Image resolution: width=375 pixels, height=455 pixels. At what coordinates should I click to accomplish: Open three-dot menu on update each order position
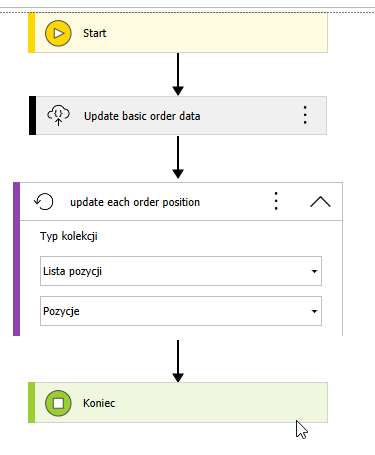pyautogui.click(x=276, y=201)
